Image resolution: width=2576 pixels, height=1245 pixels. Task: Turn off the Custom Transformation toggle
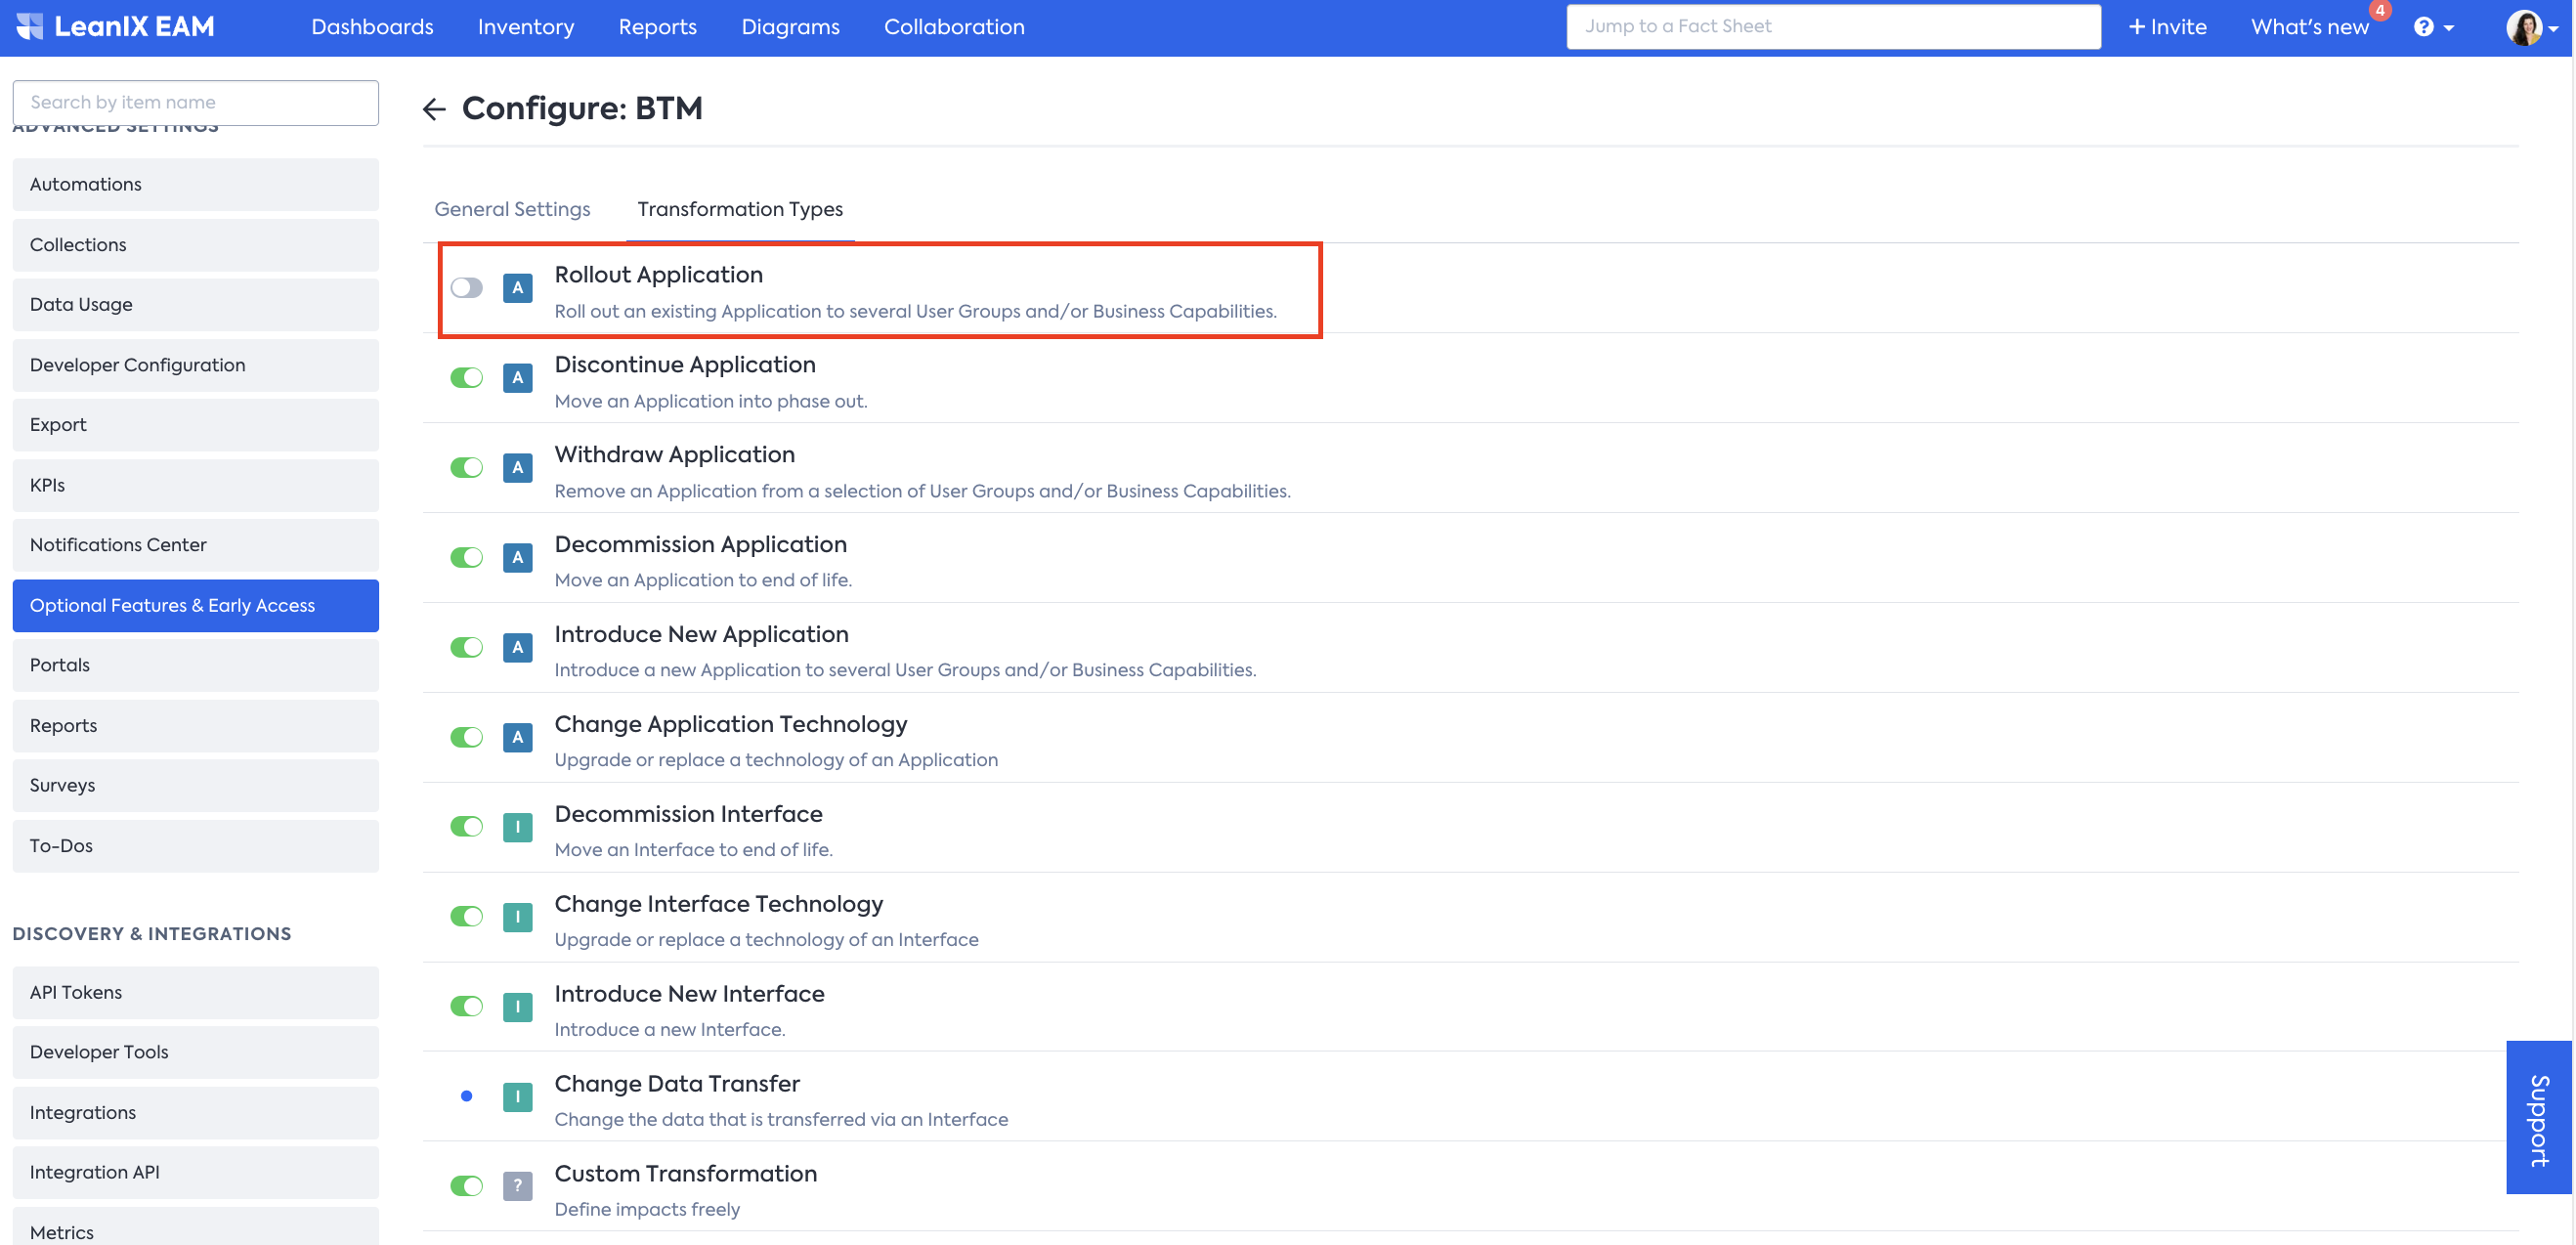(x=466, y=1186)
